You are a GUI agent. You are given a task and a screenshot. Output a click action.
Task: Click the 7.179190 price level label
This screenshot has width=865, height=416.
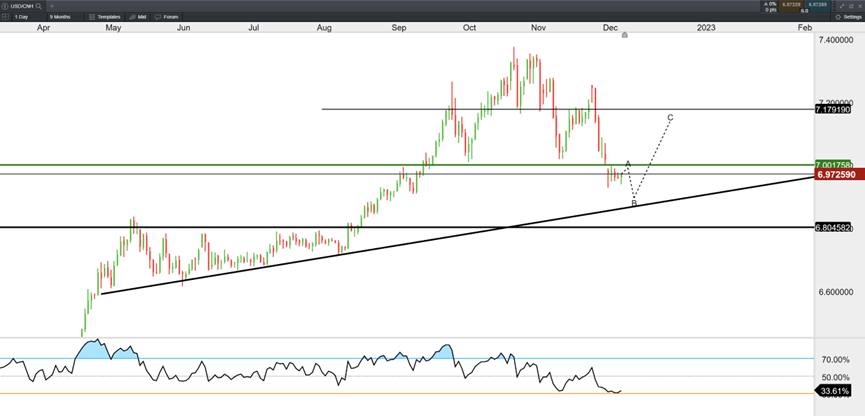(832, 109)
